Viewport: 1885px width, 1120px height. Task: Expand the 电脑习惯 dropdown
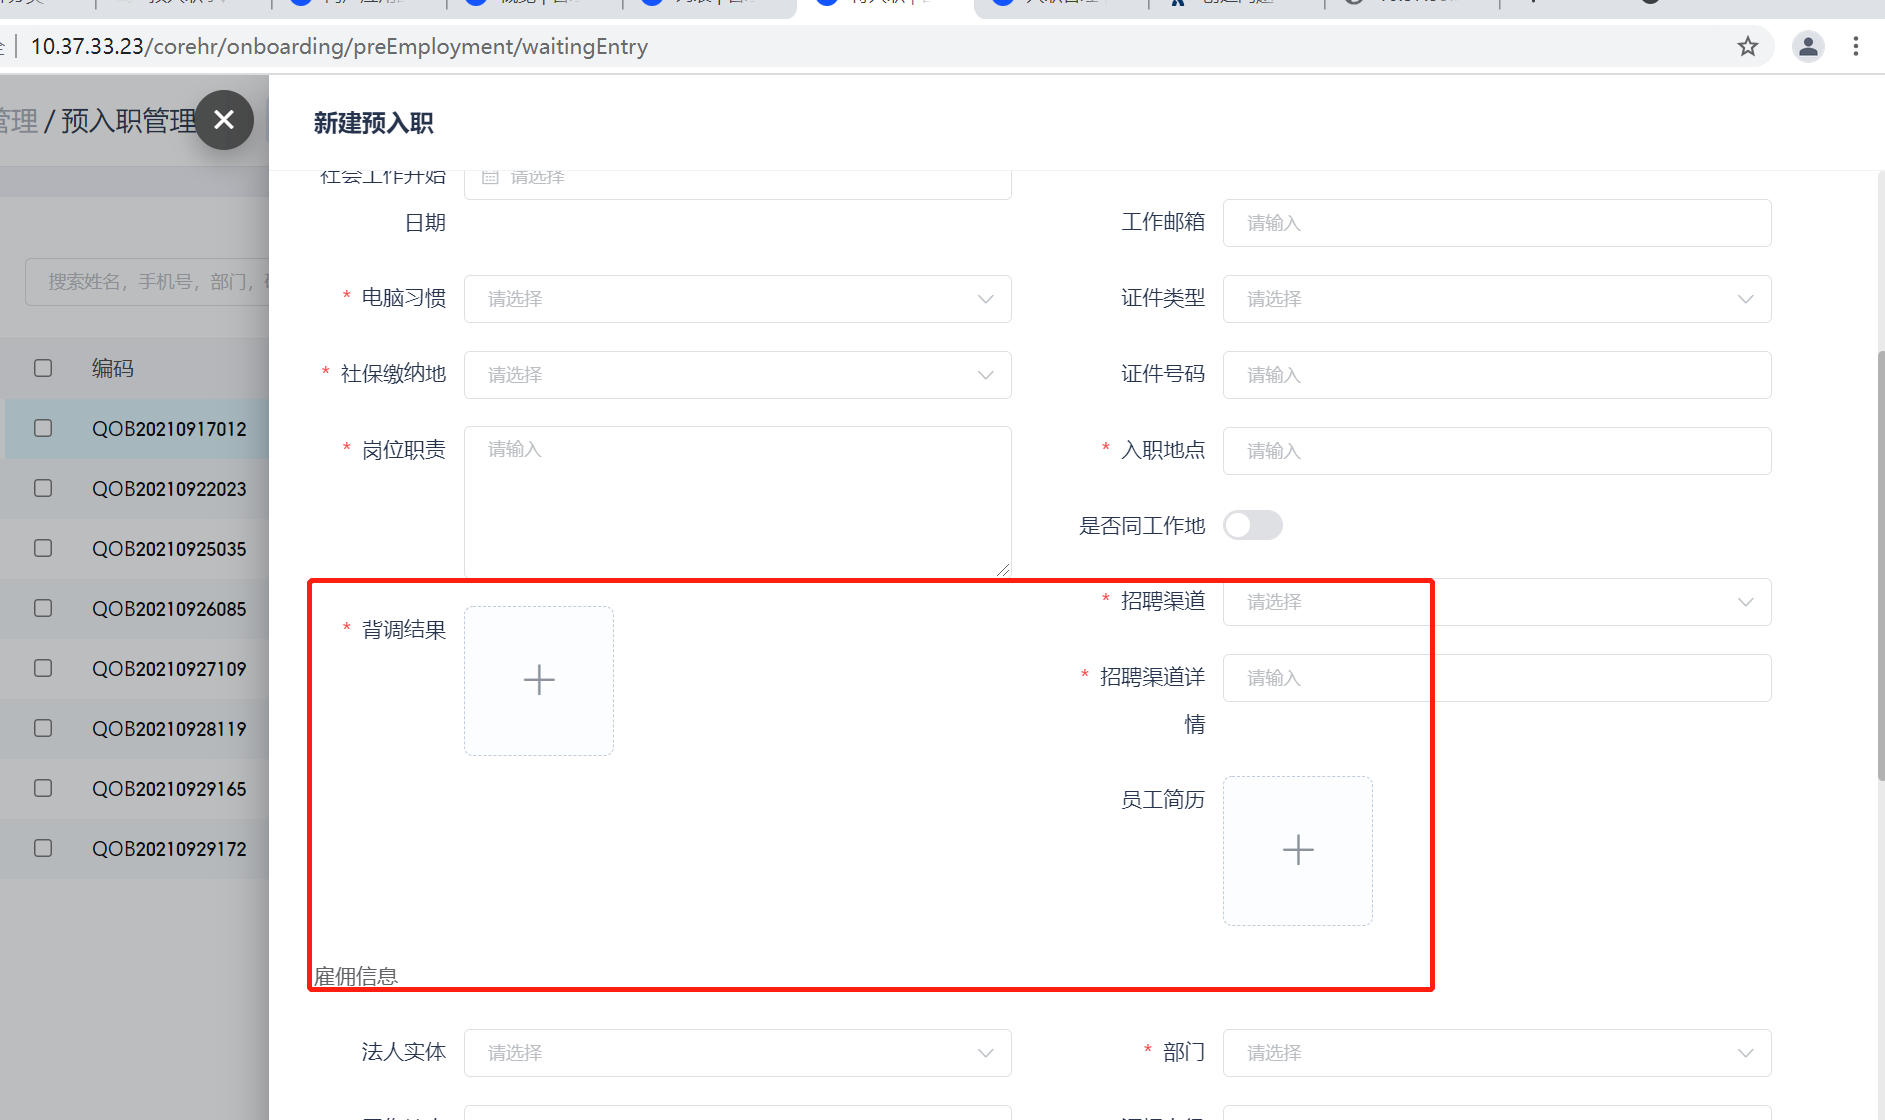pyautogui.click(x=737, y=299)
